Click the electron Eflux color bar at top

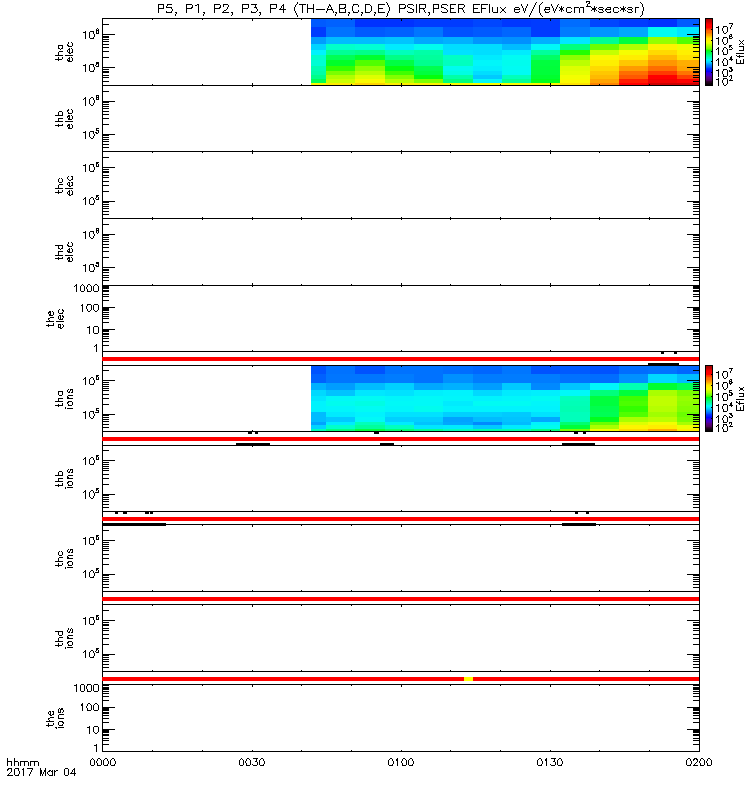click(x=709, y=52)
